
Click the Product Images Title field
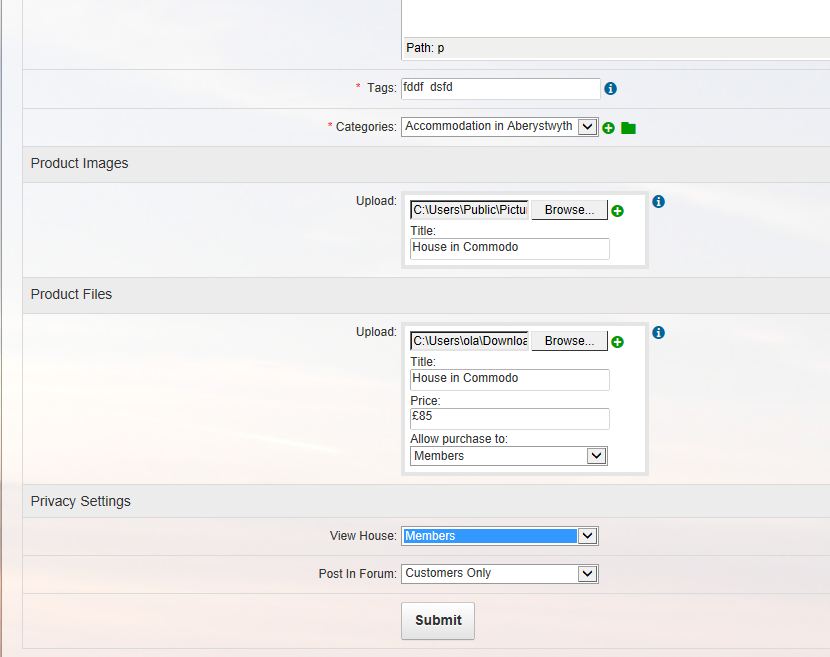coord(509,248)
